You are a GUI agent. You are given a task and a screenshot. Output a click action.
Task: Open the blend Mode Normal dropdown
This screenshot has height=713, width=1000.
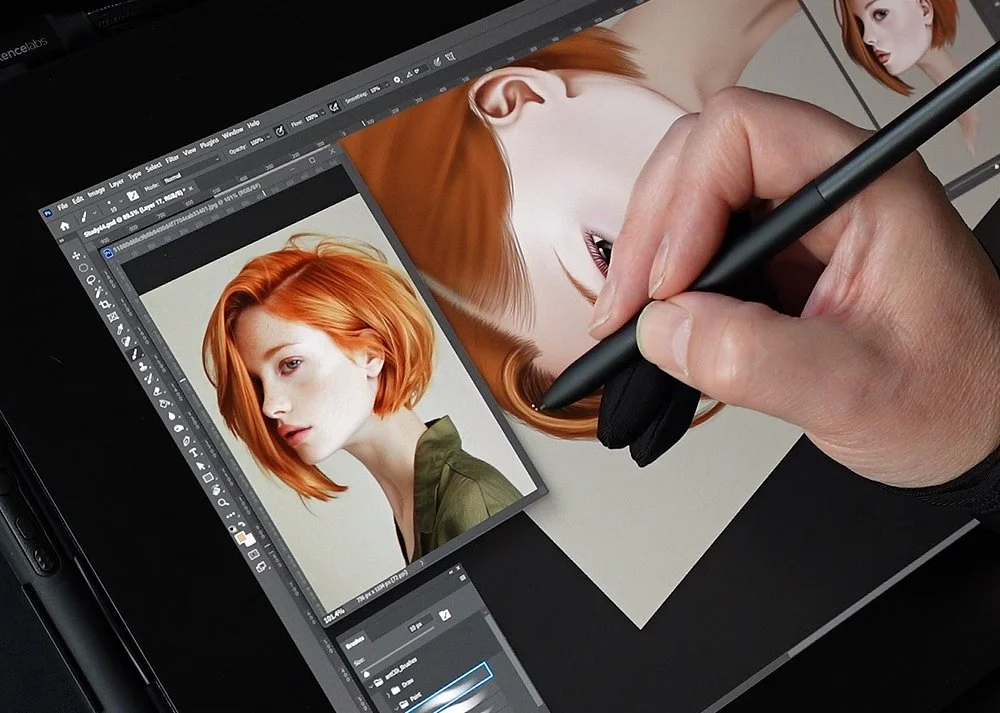point(192,169)
